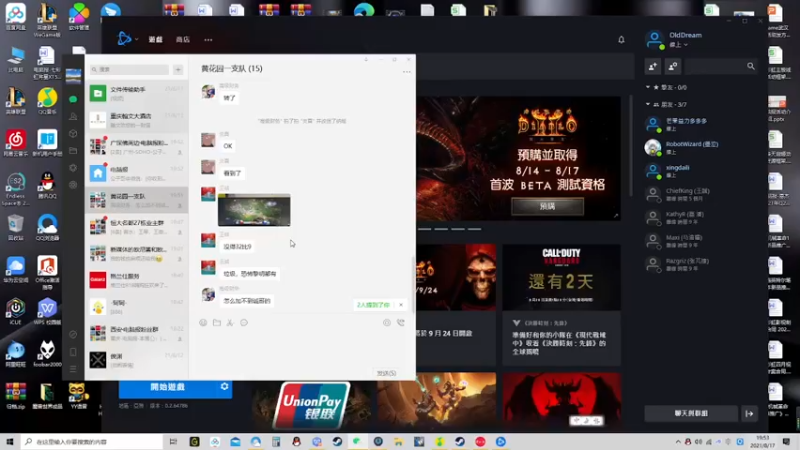
Task: Open the WeChat favorites cube icon
Action: pos(73,134)
